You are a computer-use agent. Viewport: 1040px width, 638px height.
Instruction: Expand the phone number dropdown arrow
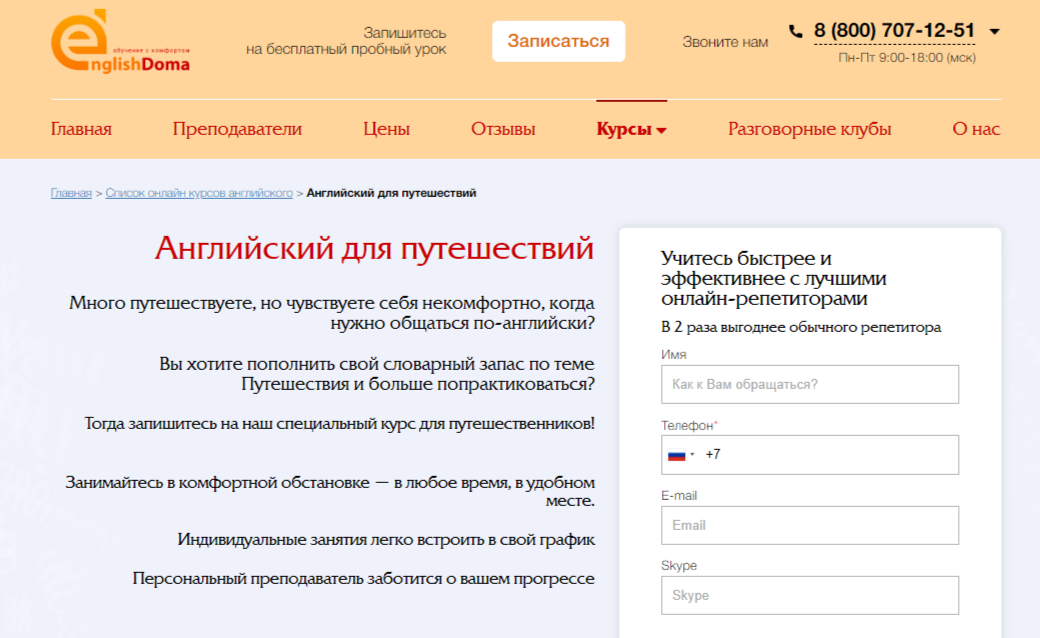(x=995, y=31)
